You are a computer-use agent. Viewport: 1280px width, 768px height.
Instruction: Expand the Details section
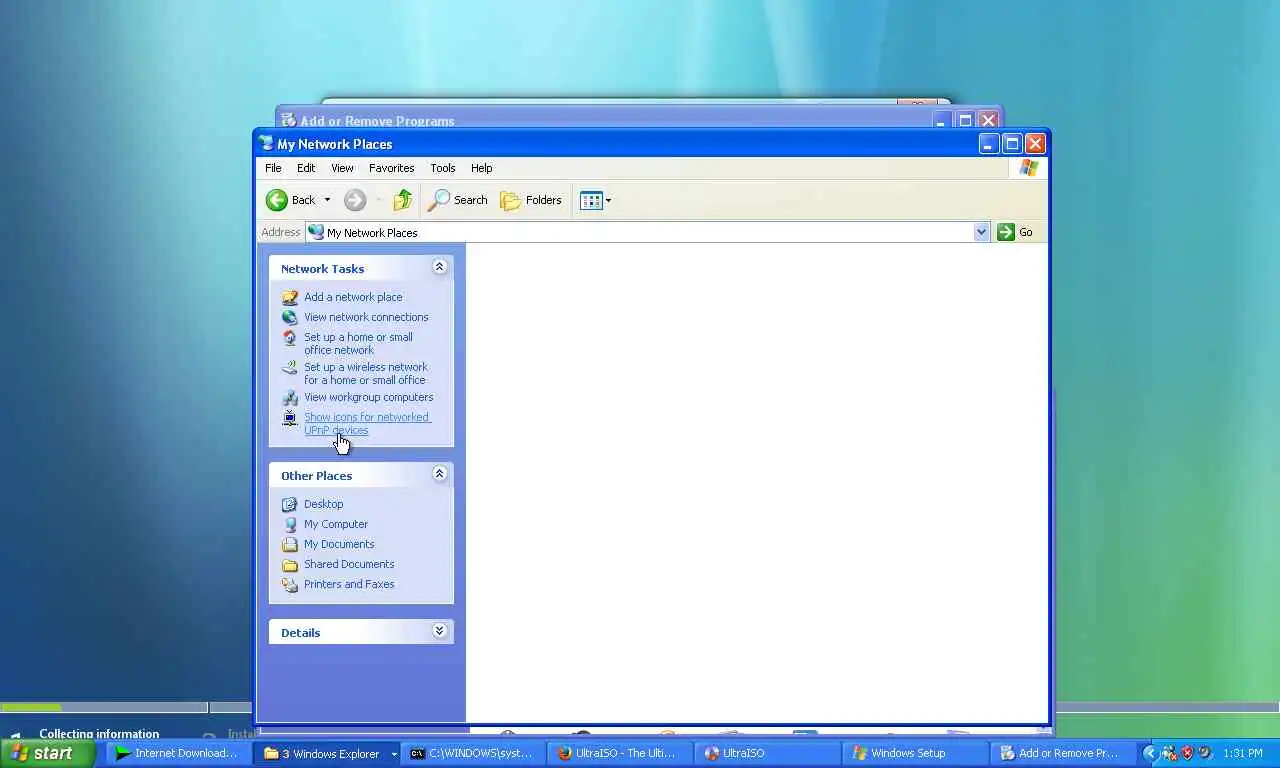(439, 631)
